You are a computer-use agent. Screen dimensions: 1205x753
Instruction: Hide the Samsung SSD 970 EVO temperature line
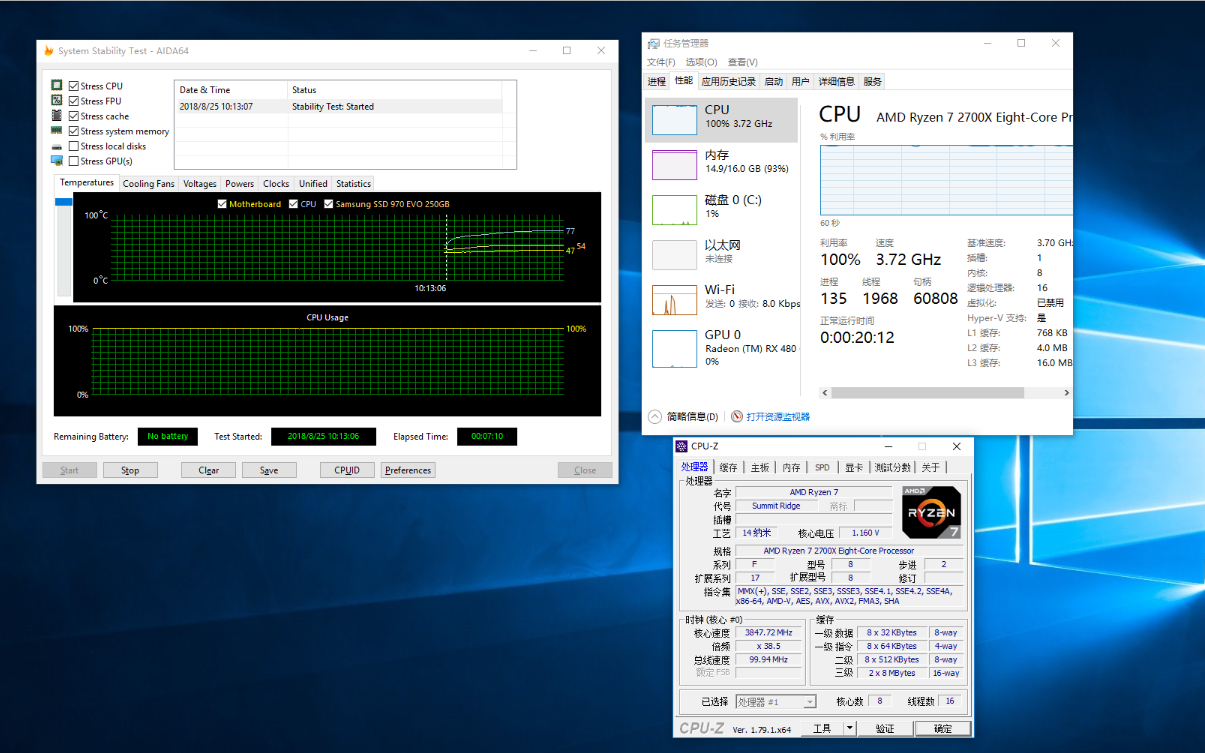(x=329, y=204)
